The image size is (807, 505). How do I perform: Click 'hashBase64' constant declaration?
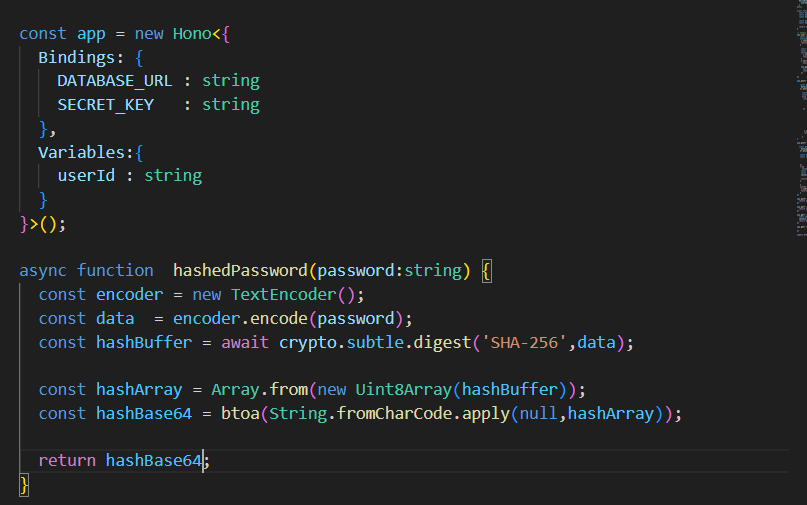click(144, 414)
